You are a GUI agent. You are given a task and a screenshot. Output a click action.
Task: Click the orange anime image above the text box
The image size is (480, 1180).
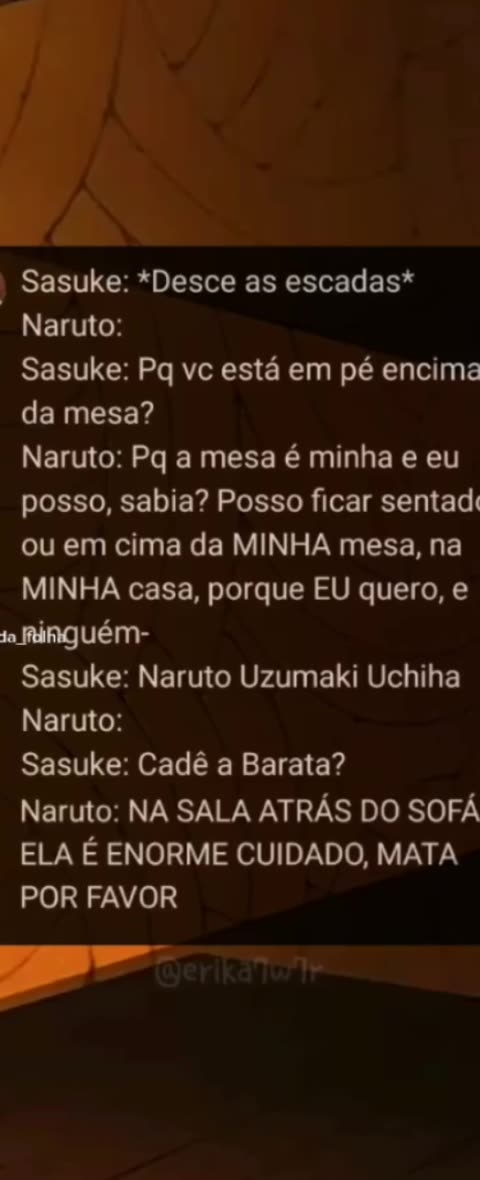[x=240, y=123]
